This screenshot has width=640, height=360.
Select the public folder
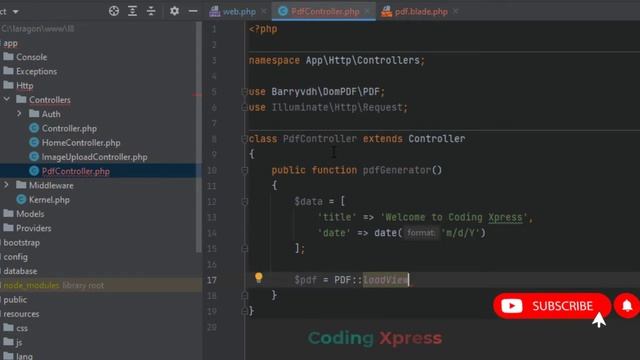15,300
